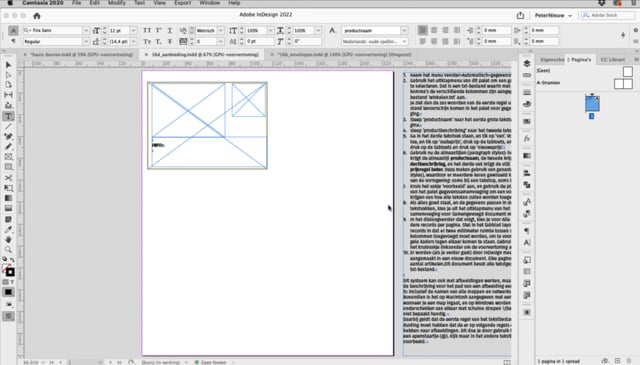The height and width of the screenshot is (365, 640).
Task: Switch to the Eigenschappen panel tab
Action: coord(551,60)
